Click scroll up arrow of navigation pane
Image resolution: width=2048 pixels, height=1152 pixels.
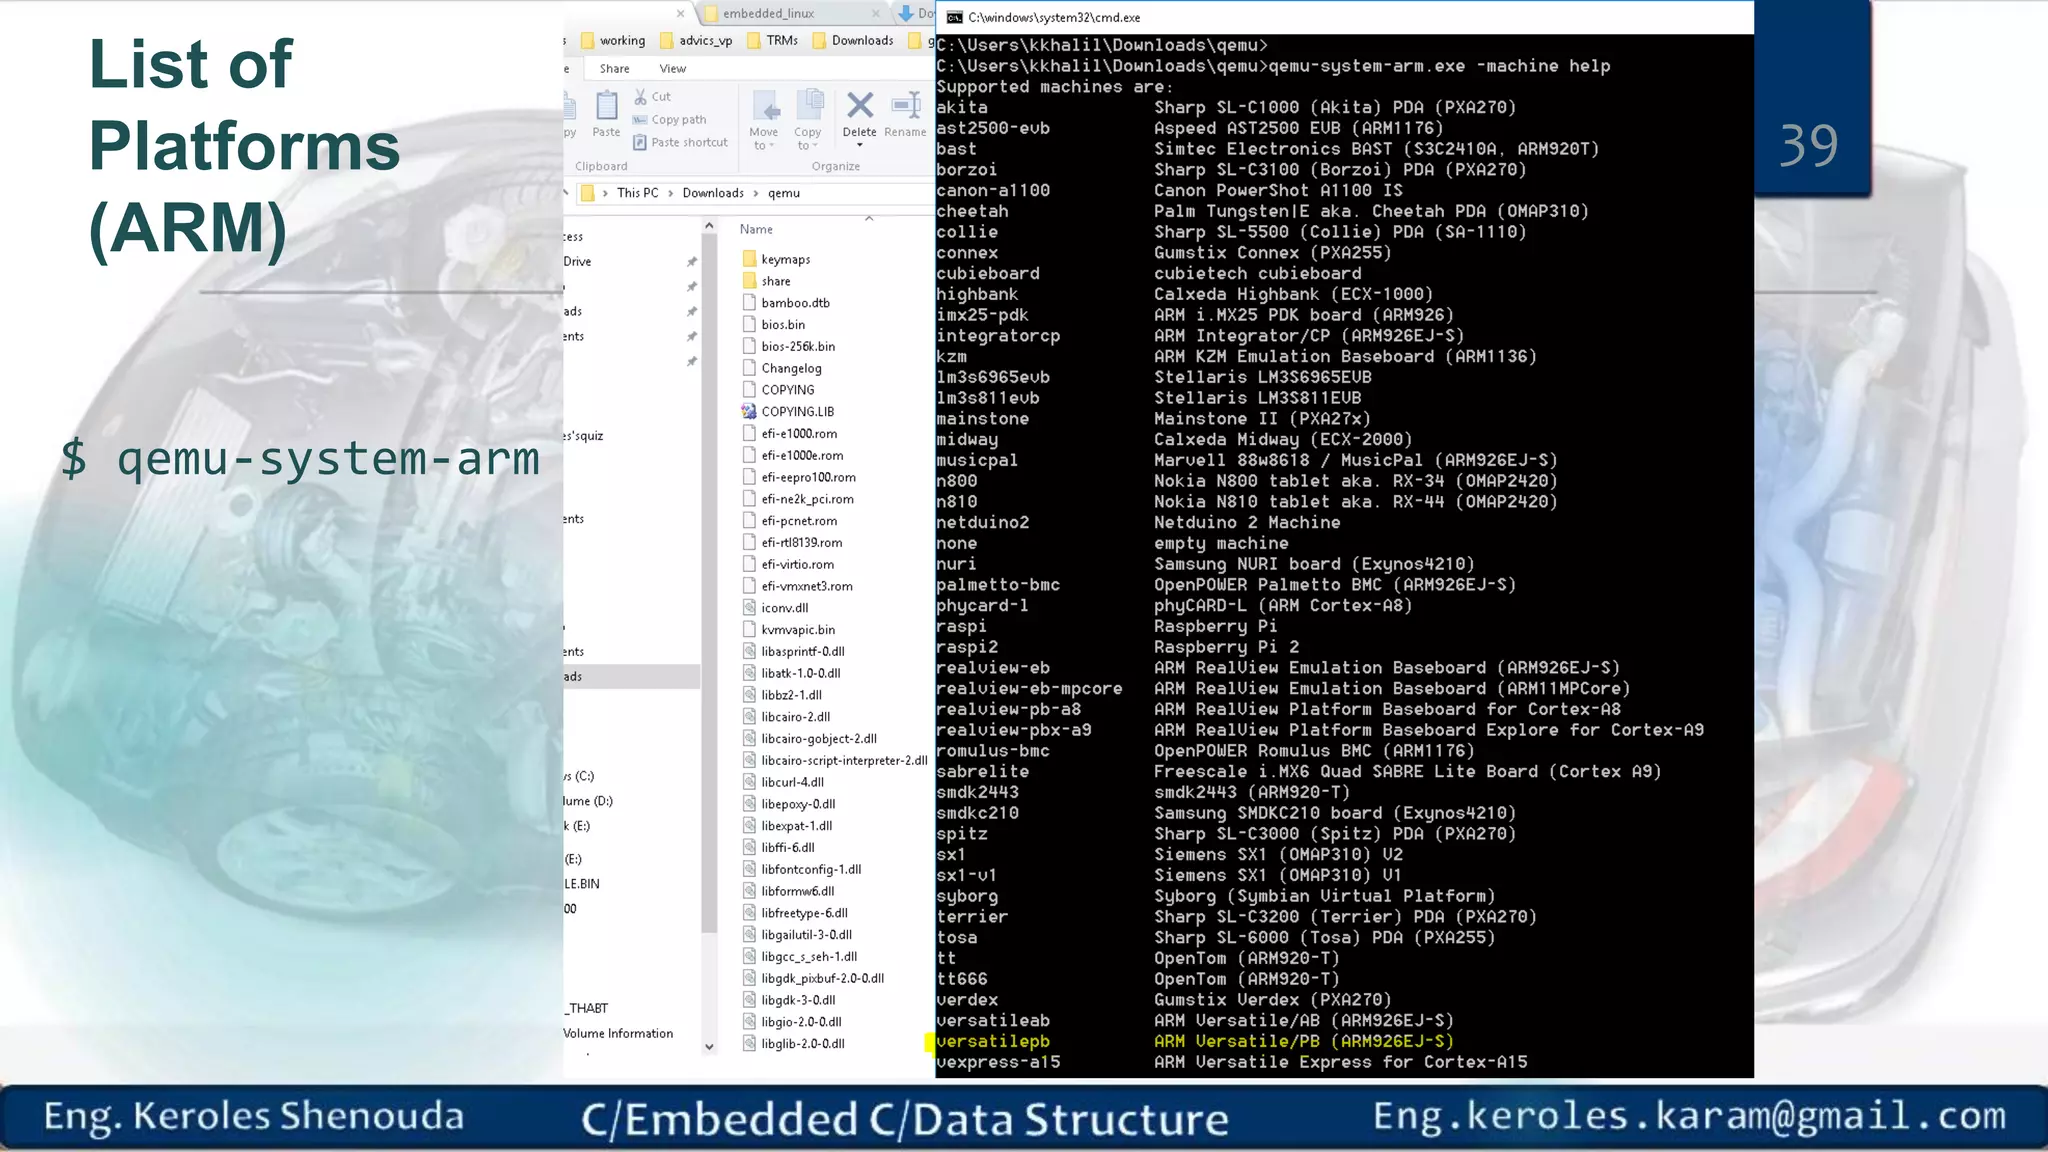pyautogui.click(x=709, y=226)
